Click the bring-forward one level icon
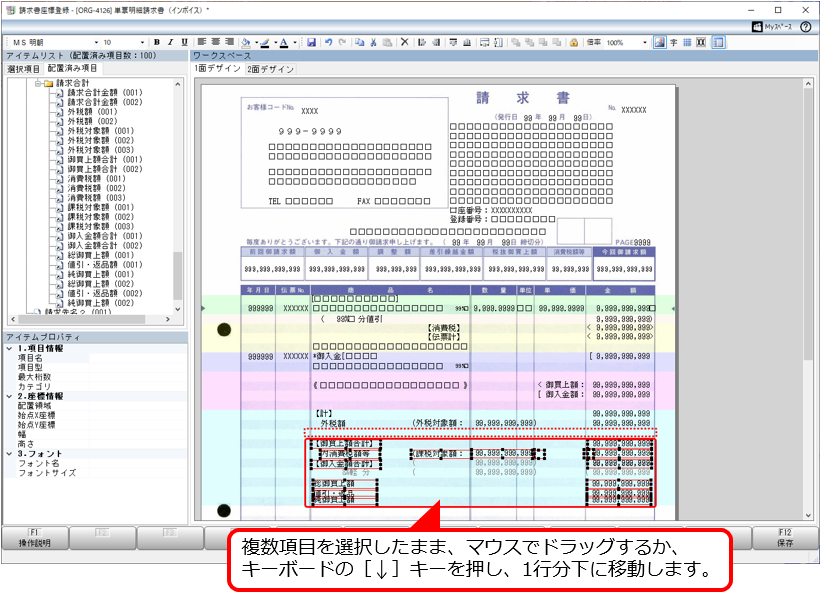This screenshot has width=820, height=592. click(543, 42)
